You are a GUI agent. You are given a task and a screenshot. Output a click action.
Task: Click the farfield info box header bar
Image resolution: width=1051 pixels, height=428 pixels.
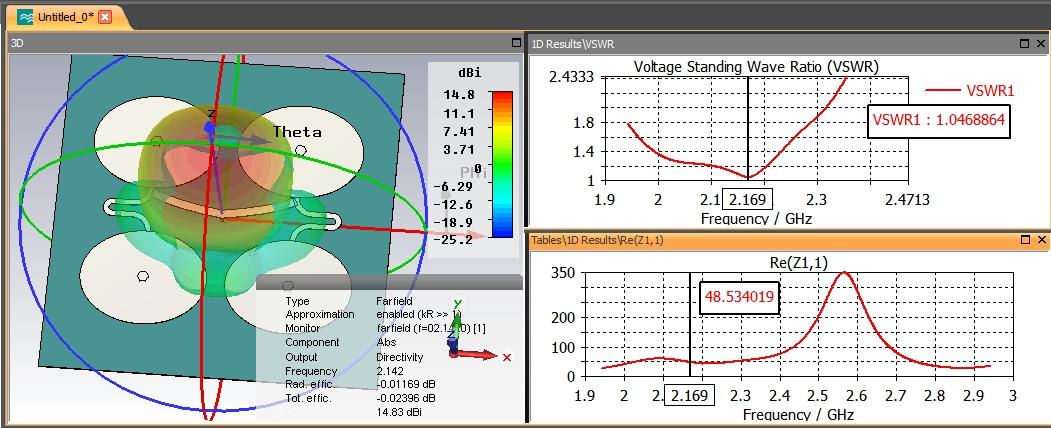(389, 282)
